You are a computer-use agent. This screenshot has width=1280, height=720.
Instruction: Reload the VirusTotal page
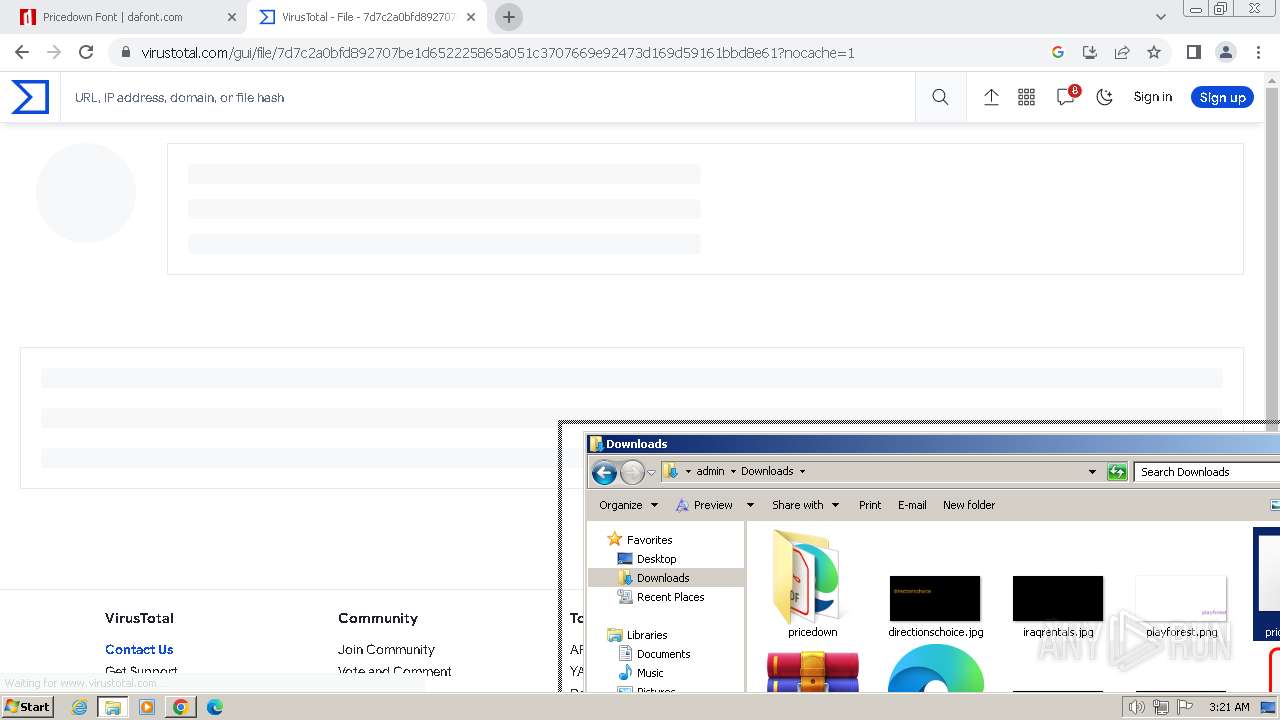(86, 52)
